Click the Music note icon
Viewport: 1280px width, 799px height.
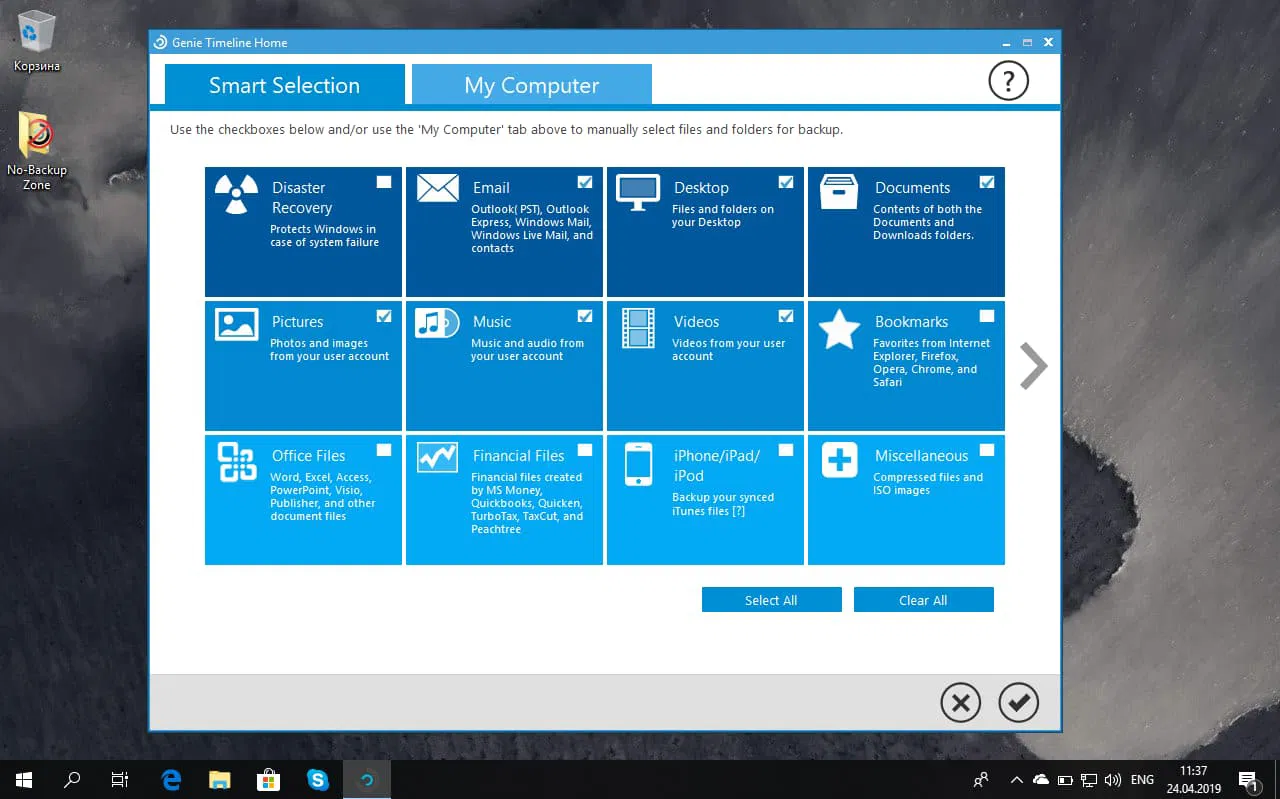point(437,323)
